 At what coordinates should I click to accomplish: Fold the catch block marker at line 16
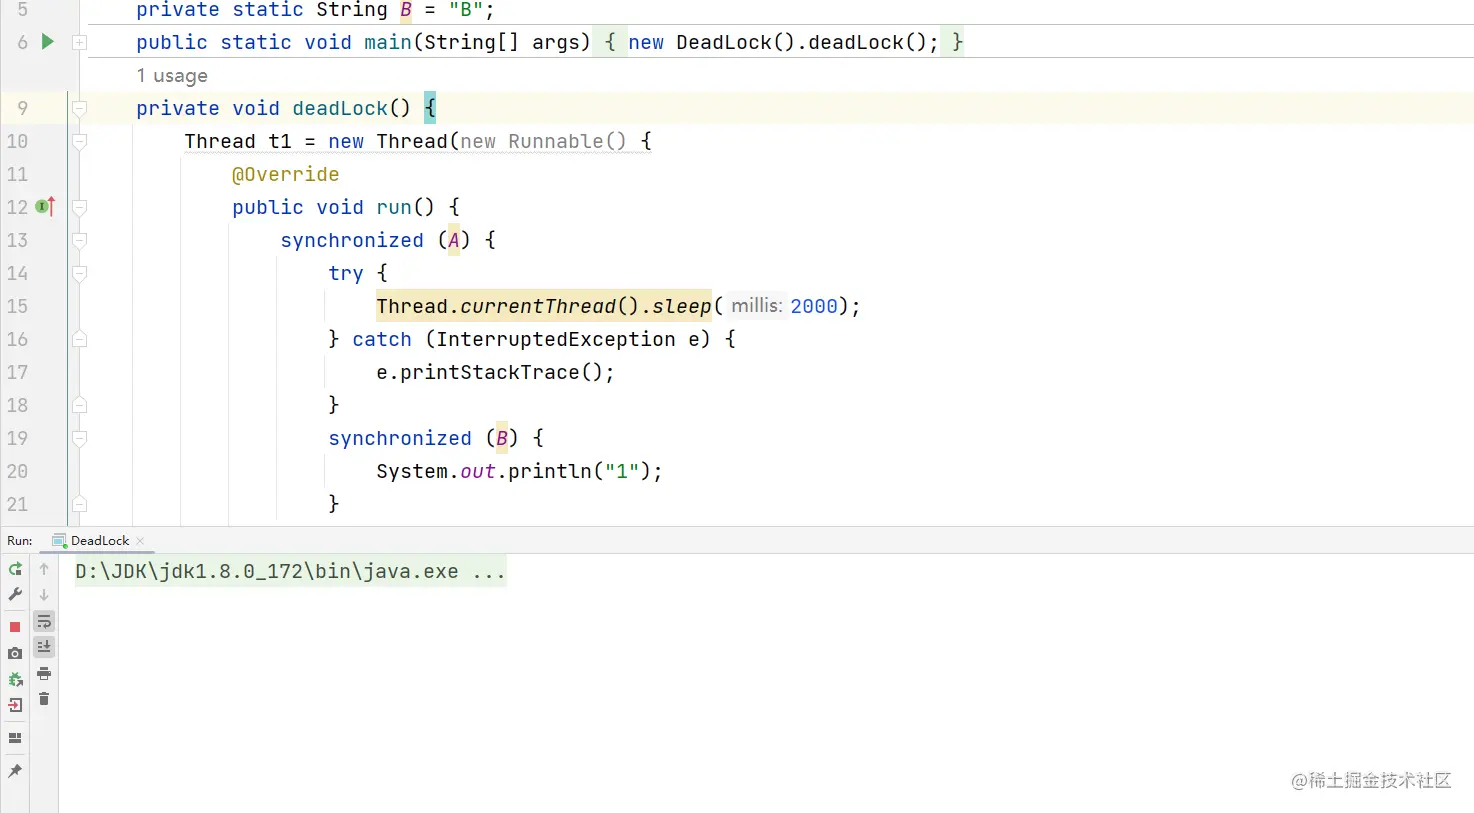[80, 339]
